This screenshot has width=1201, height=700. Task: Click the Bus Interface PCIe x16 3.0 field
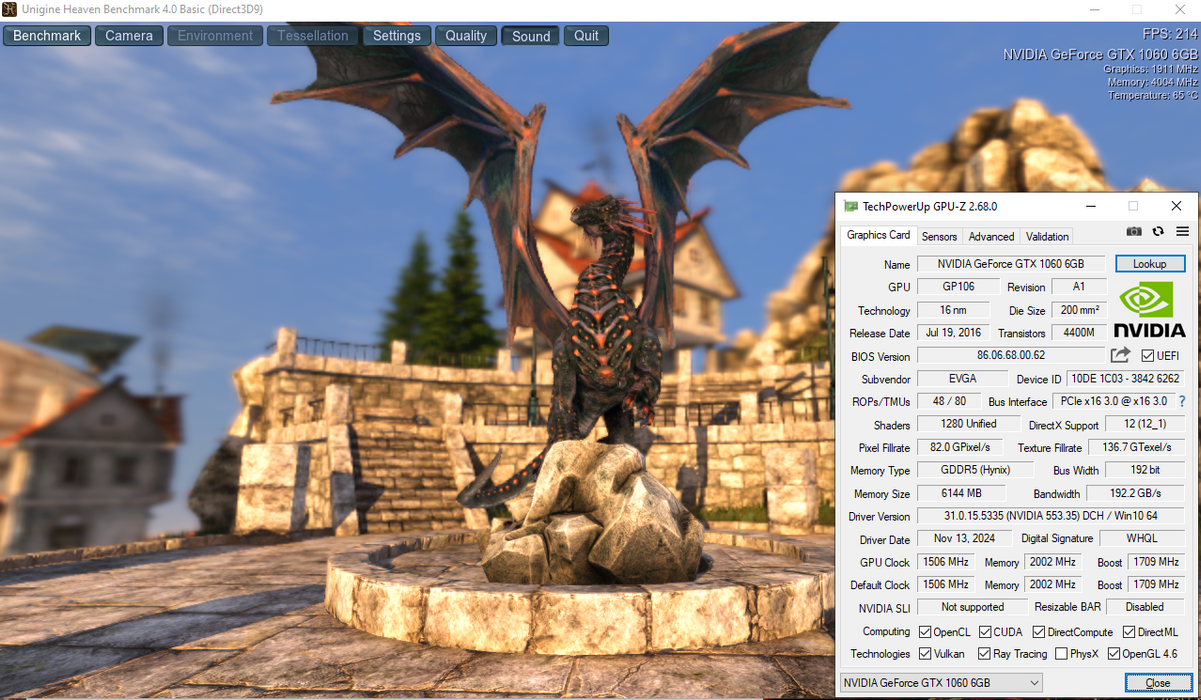tap(1113, 401)
